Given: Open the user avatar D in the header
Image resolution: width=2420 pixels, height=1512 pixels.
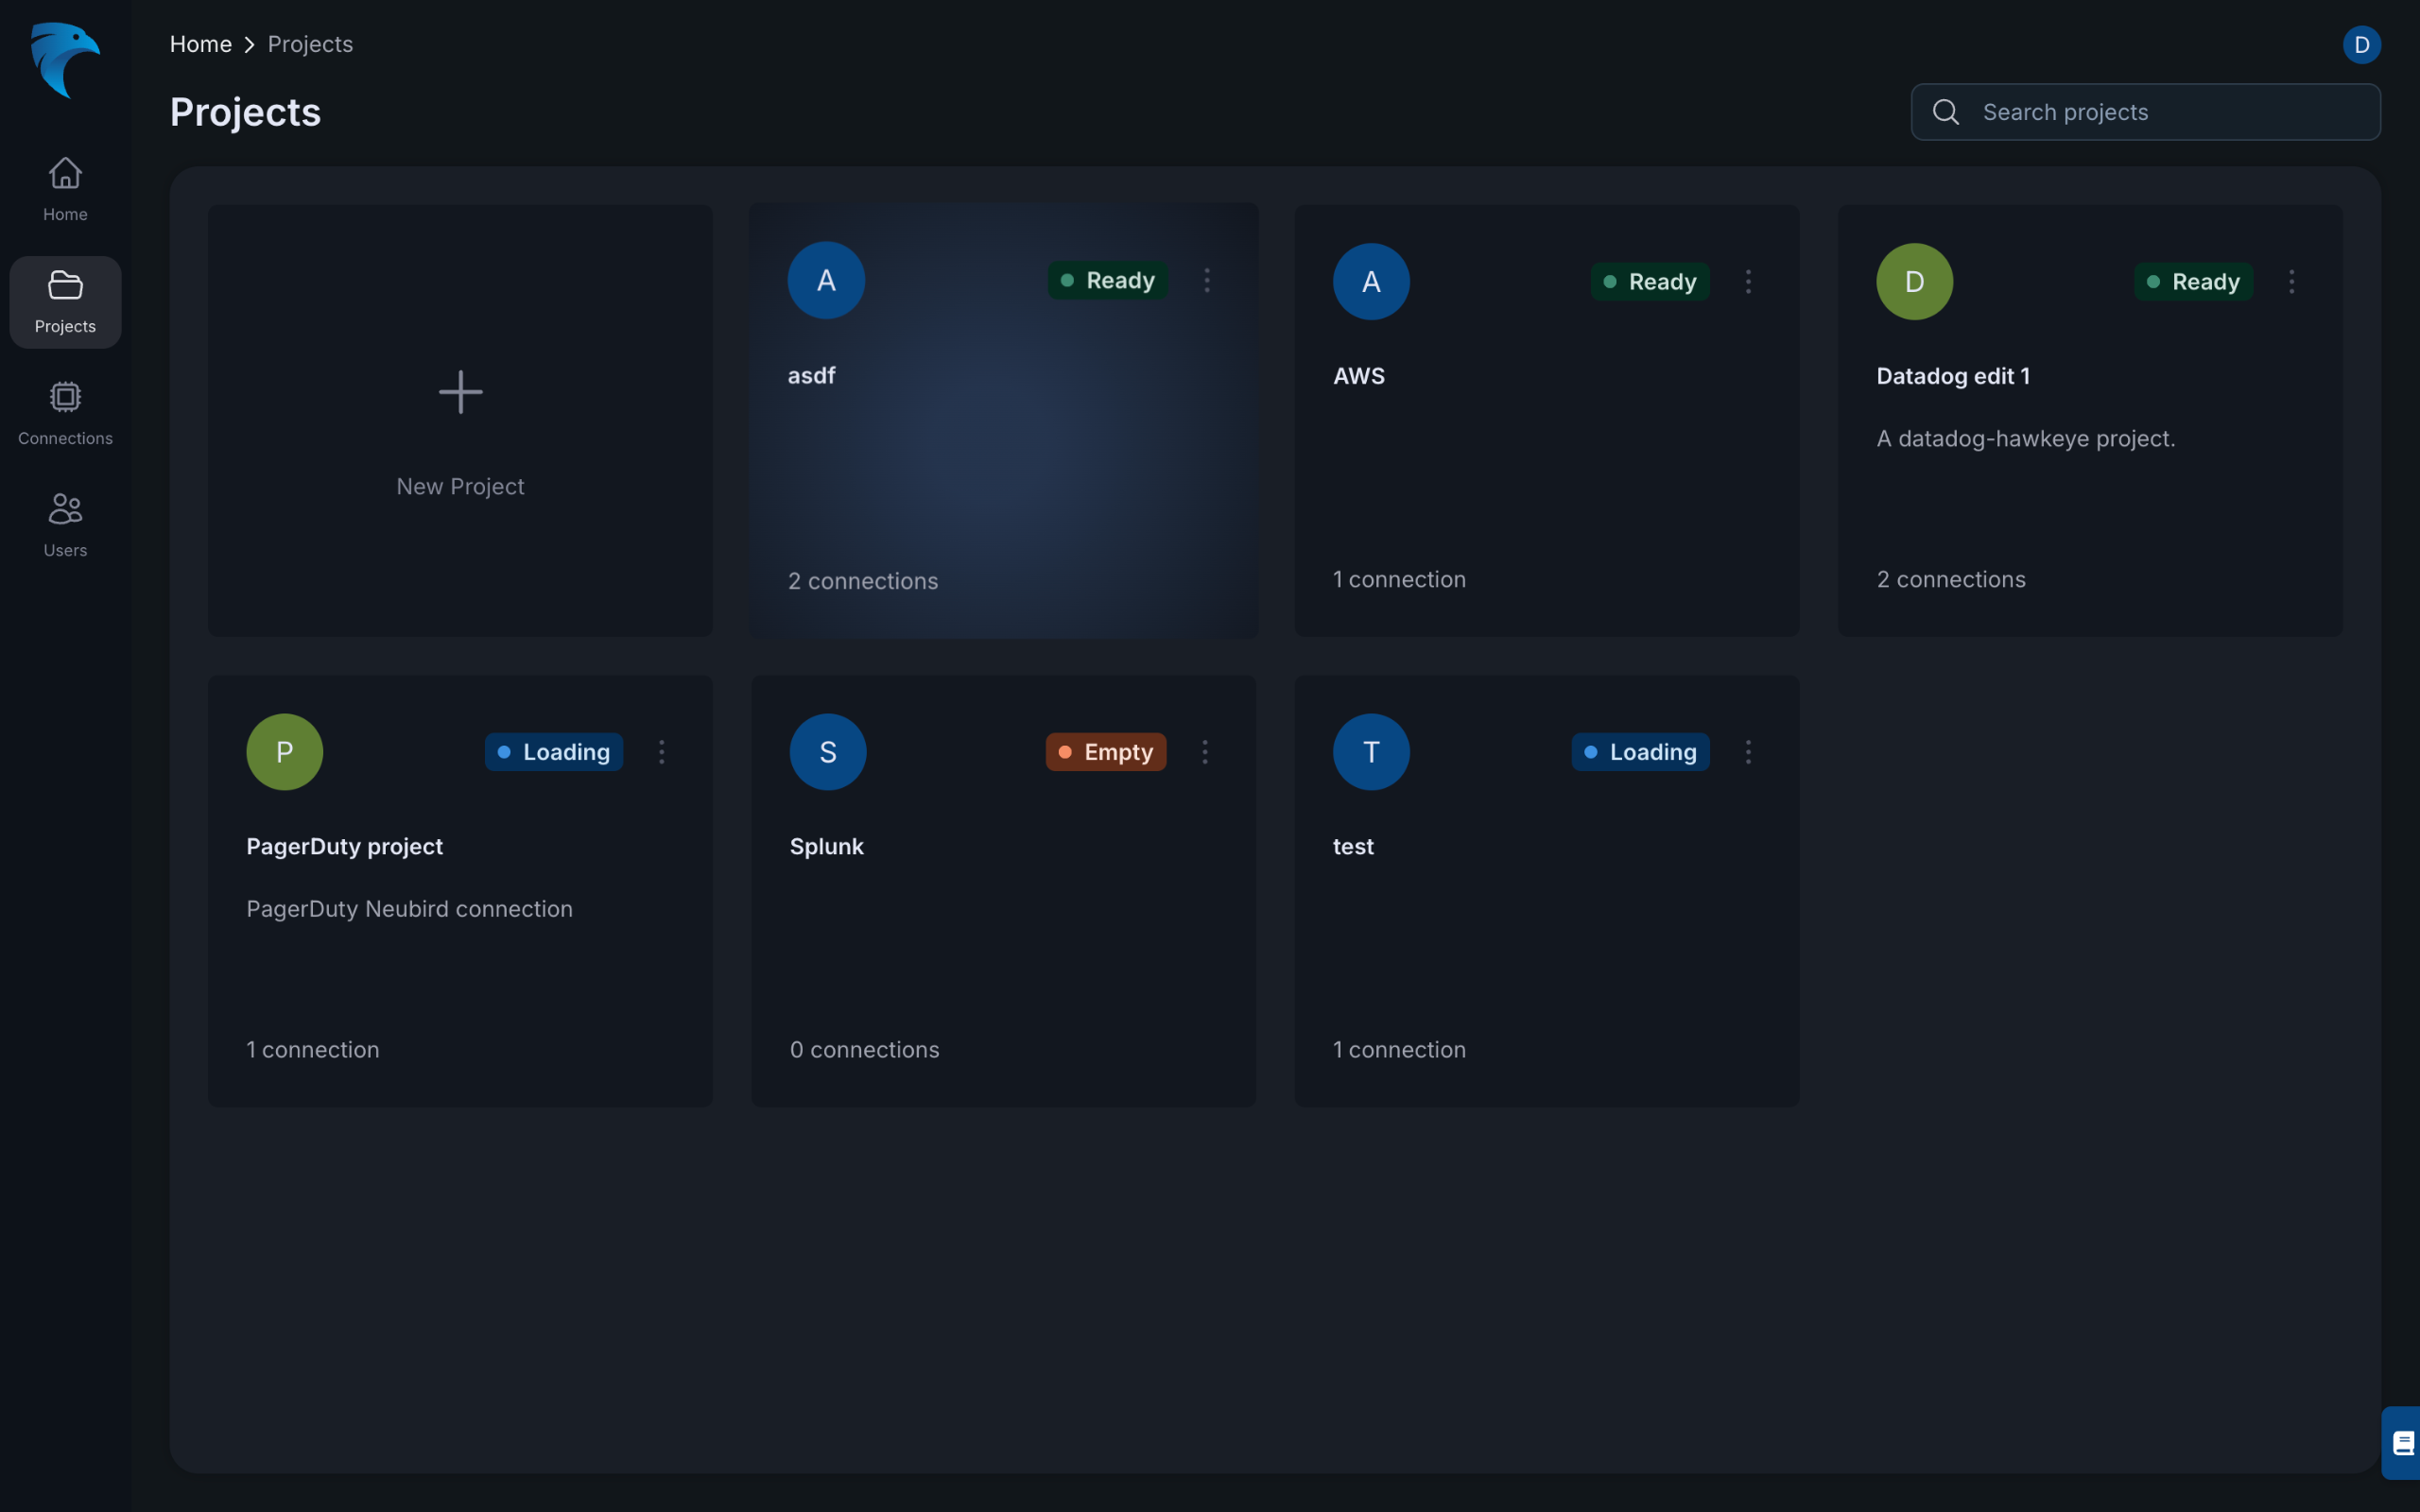Looking at the screenshot, I should point(2361,45).
